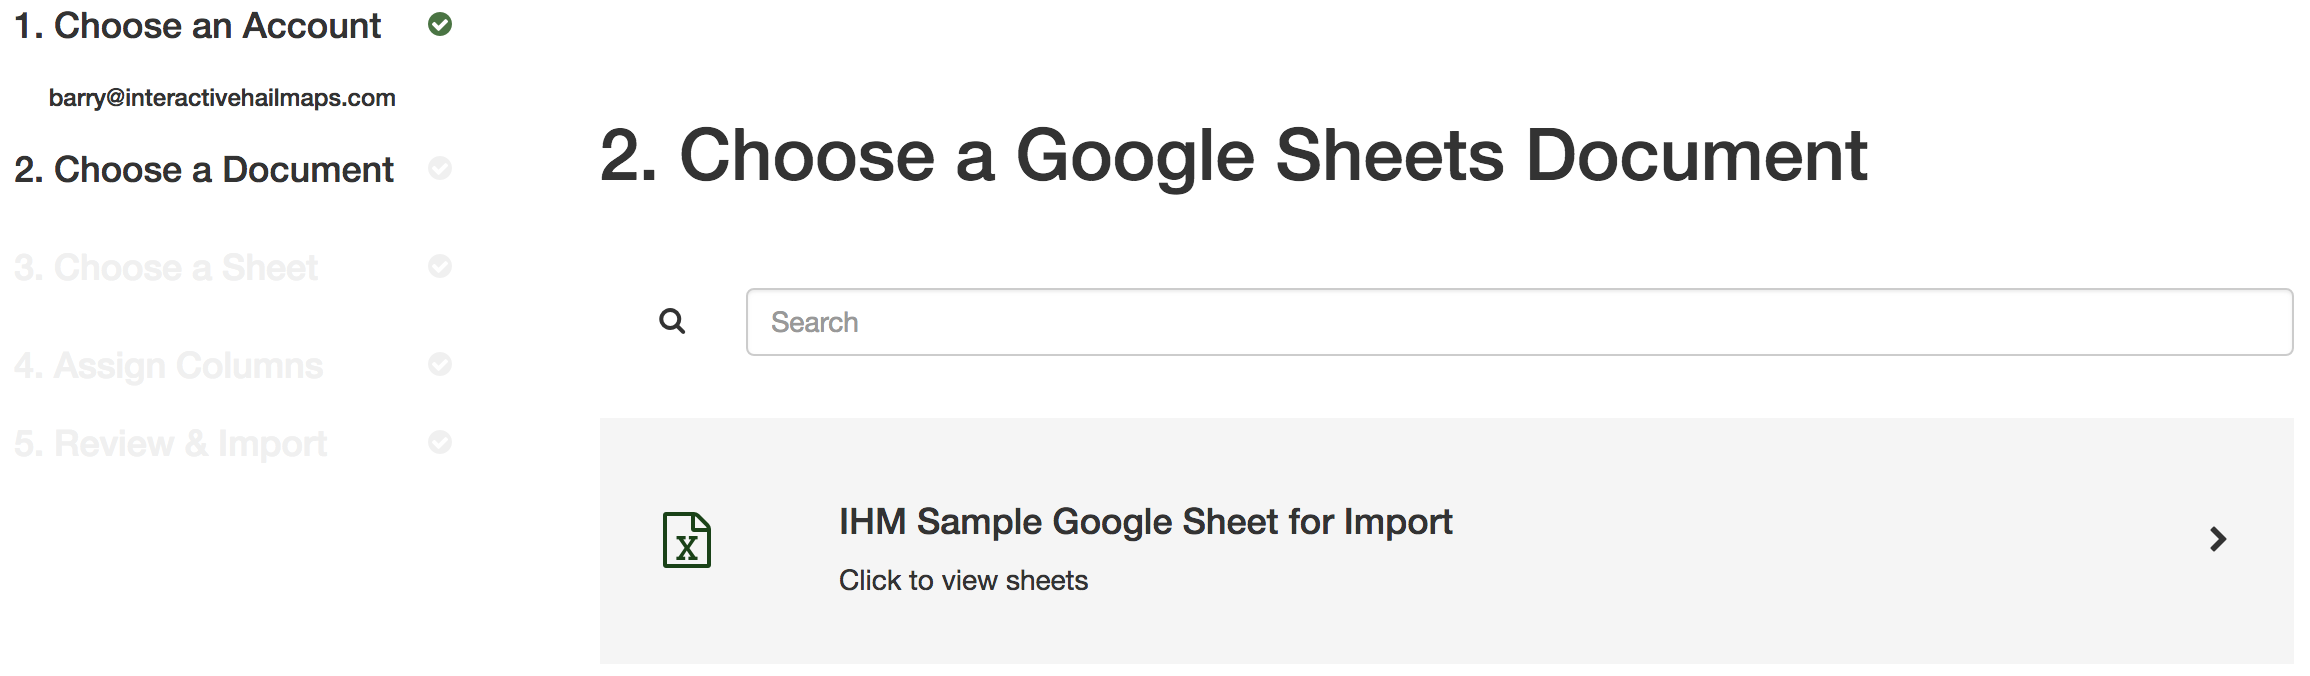
Task: Click the faded checkmark beside Choose a Sheet
Action: (440, 266)
